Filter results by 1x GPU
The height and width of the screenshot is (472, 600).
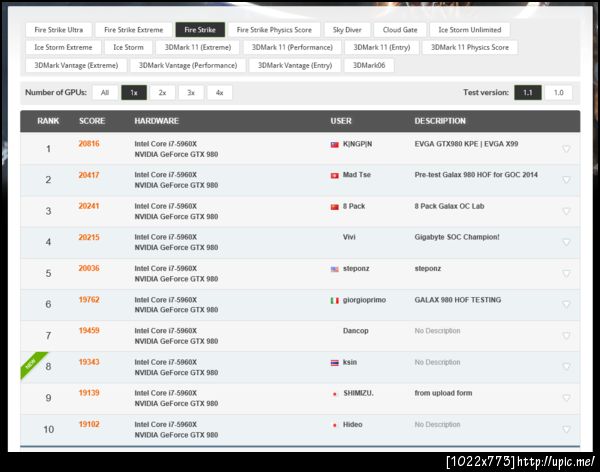(134, 92)
